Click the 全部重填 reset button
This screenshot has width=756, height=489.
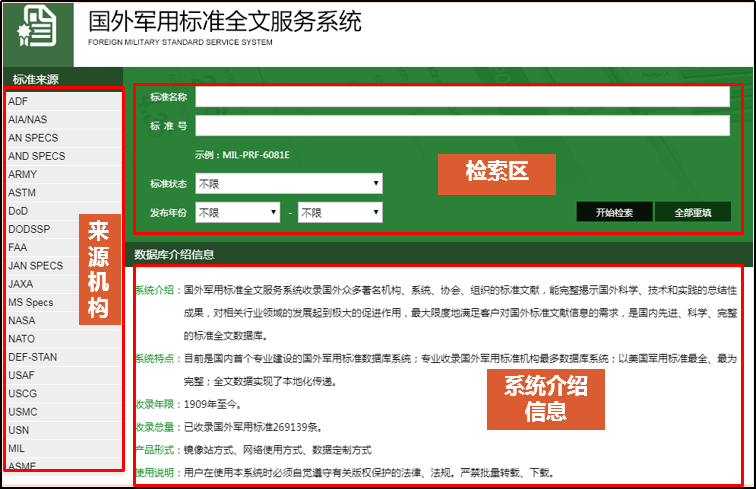[x=693, y=212]
